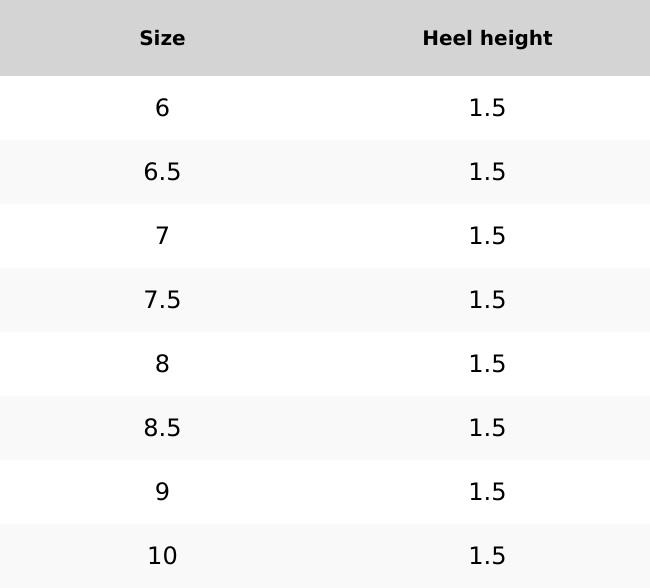
Task: Click heel height value for size 7
Action: (x=487, y=236)
